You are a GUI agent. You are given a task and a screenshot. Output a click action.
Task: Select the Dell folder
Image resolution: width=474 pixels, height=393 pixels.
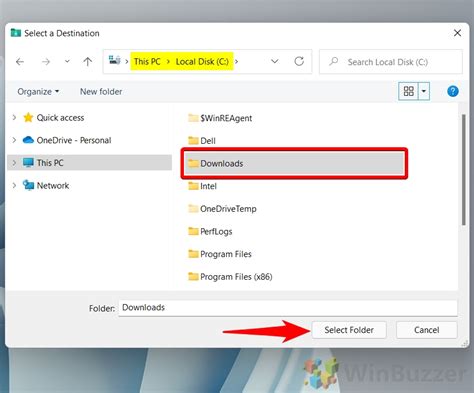point(202,141)
